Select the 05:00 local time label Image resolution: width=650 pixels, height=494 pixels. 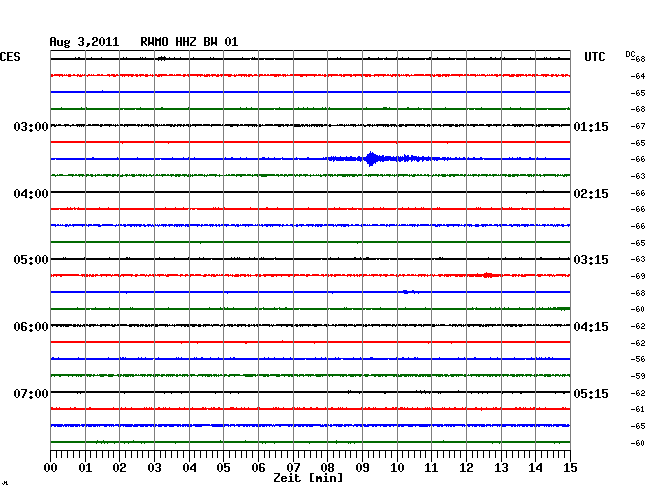31,260
